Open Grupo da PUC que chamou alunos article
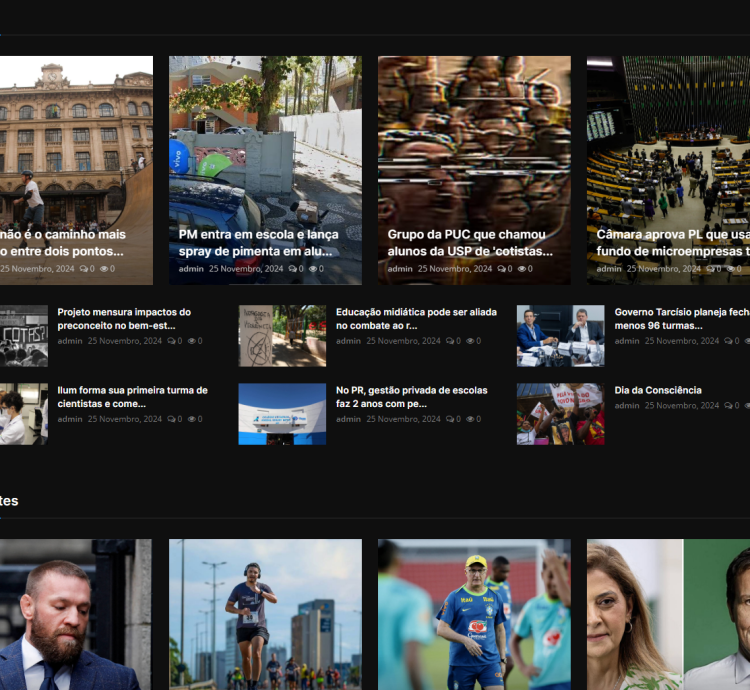Image resolution: width=750 pixels, height=690 pixels. 467,242
